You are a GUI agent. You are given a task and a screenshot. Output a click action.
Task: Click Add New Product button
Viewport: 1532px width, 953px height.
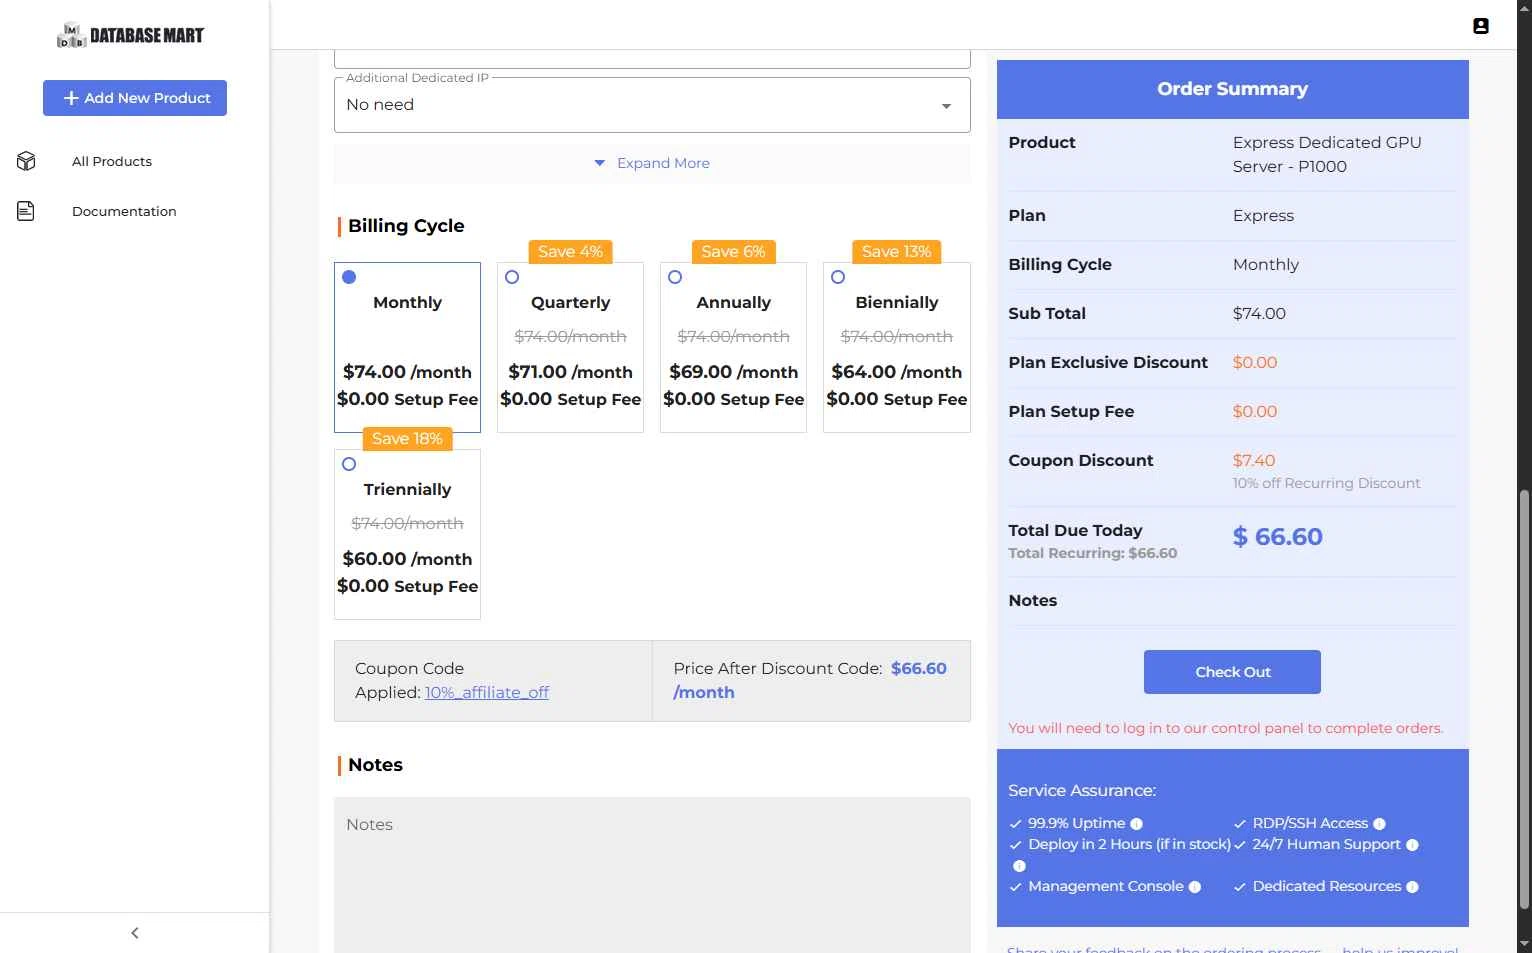pyautogui.click(x=135, y=98)
